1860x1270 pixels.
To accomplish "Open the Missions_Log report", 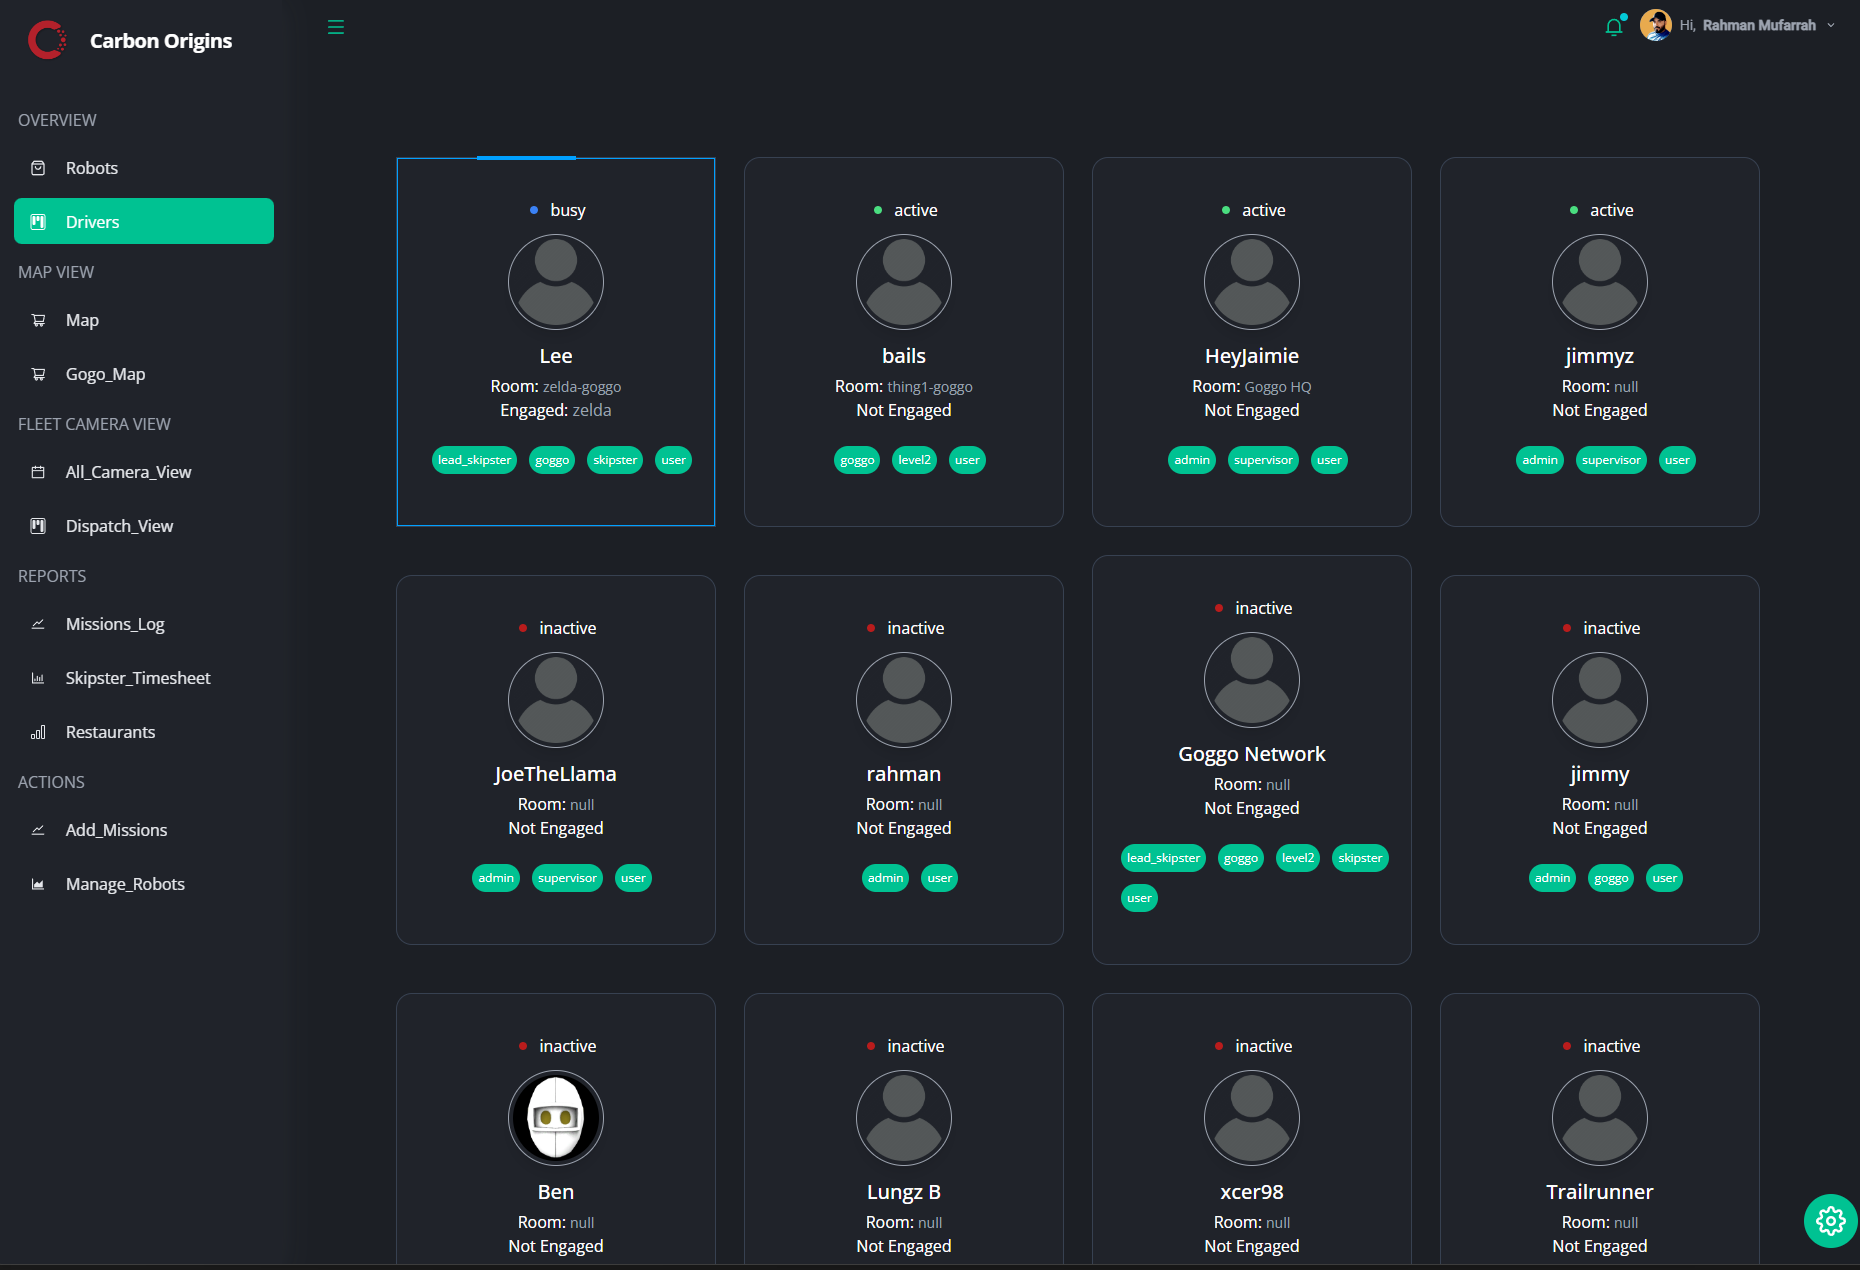I will tap(114, 623).
